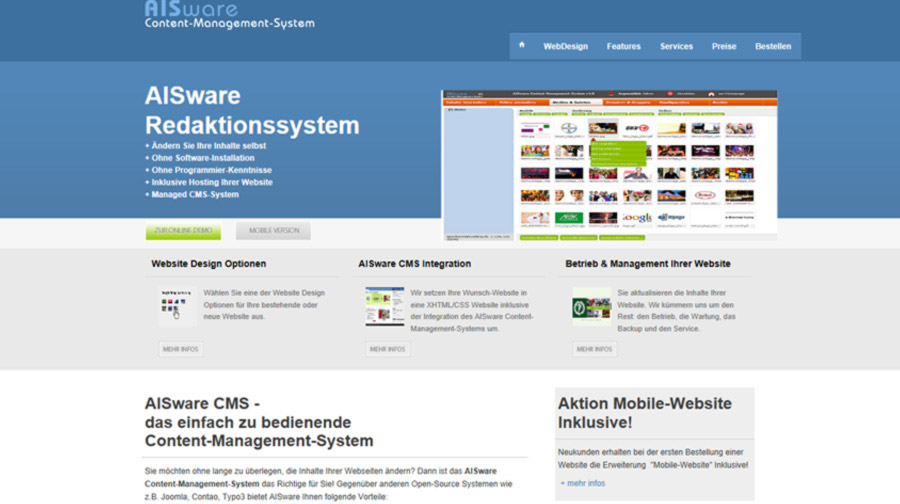Click the 'Ändern Sie Ihre Inhalte selbst' bullet
The height and width of the screenshot is (504, 900).
coord(205,146)
